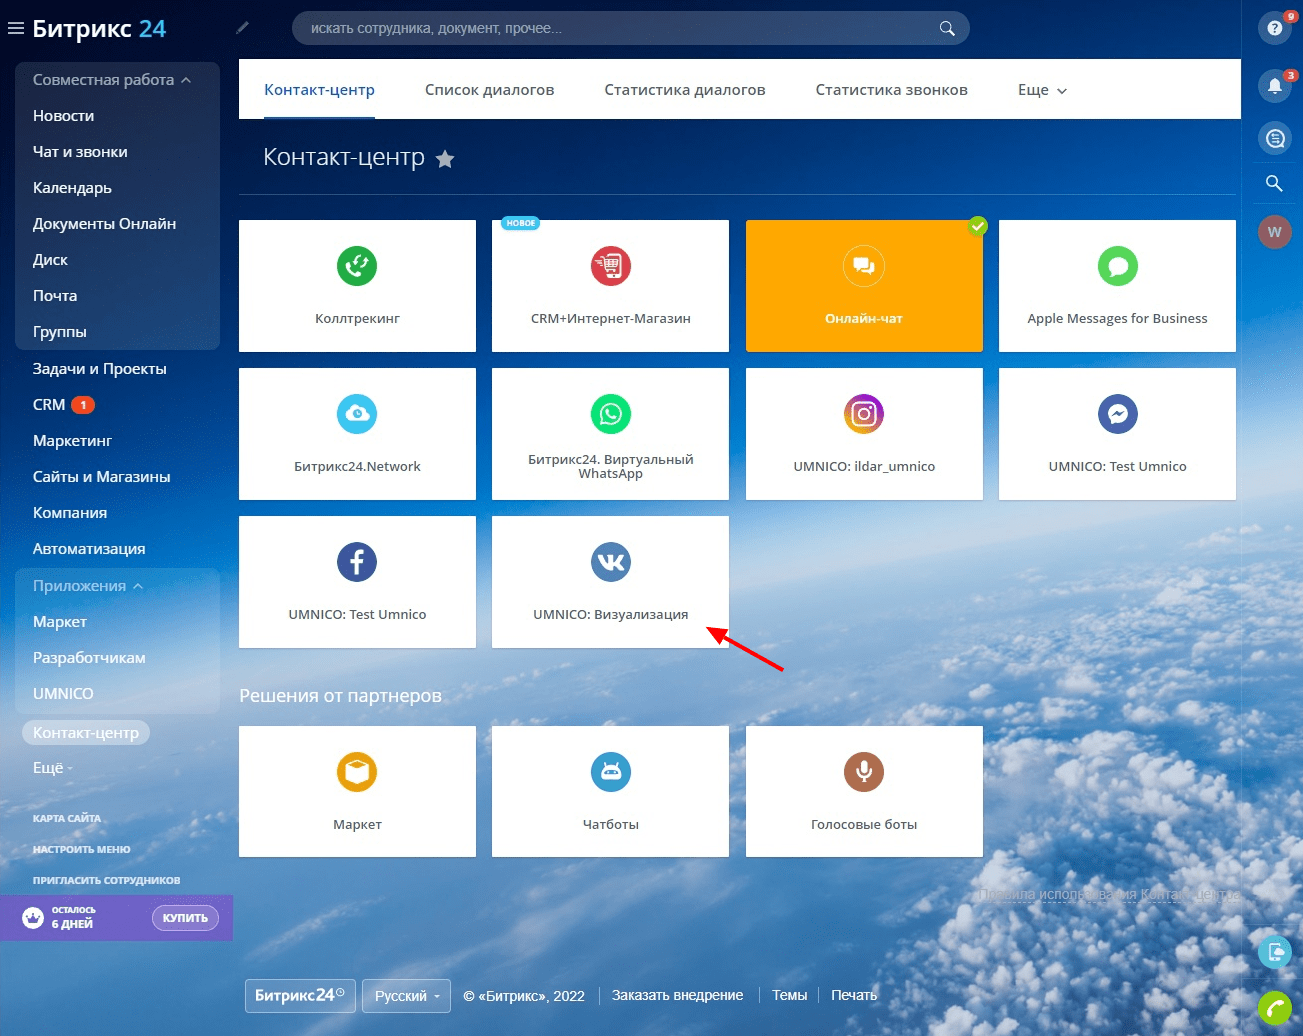
Task: Open the Заказать внедрение footer link
Action: click(677, 996)
